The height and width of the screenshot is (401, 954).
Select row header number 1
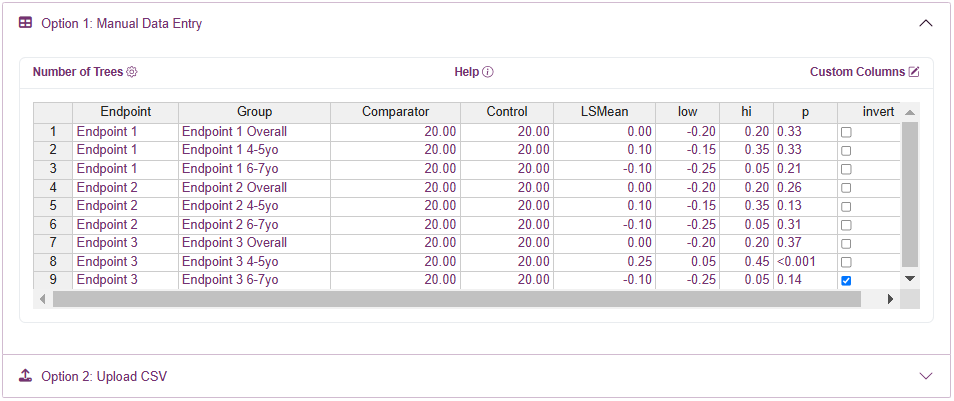(x=53, y=131)
